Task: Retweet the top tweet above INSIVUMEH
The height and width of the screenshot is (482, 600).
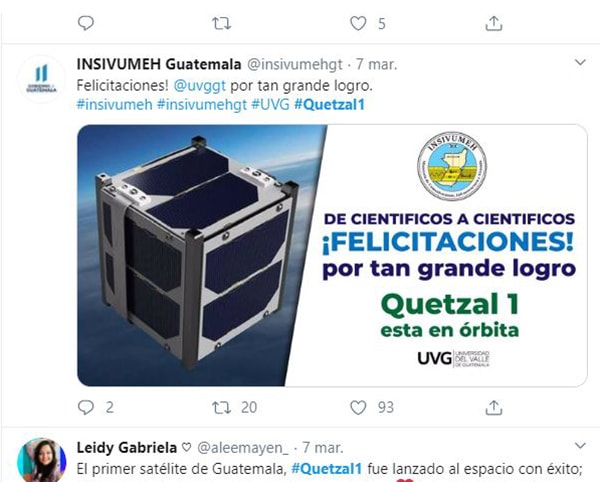Action: coord(222,24)
